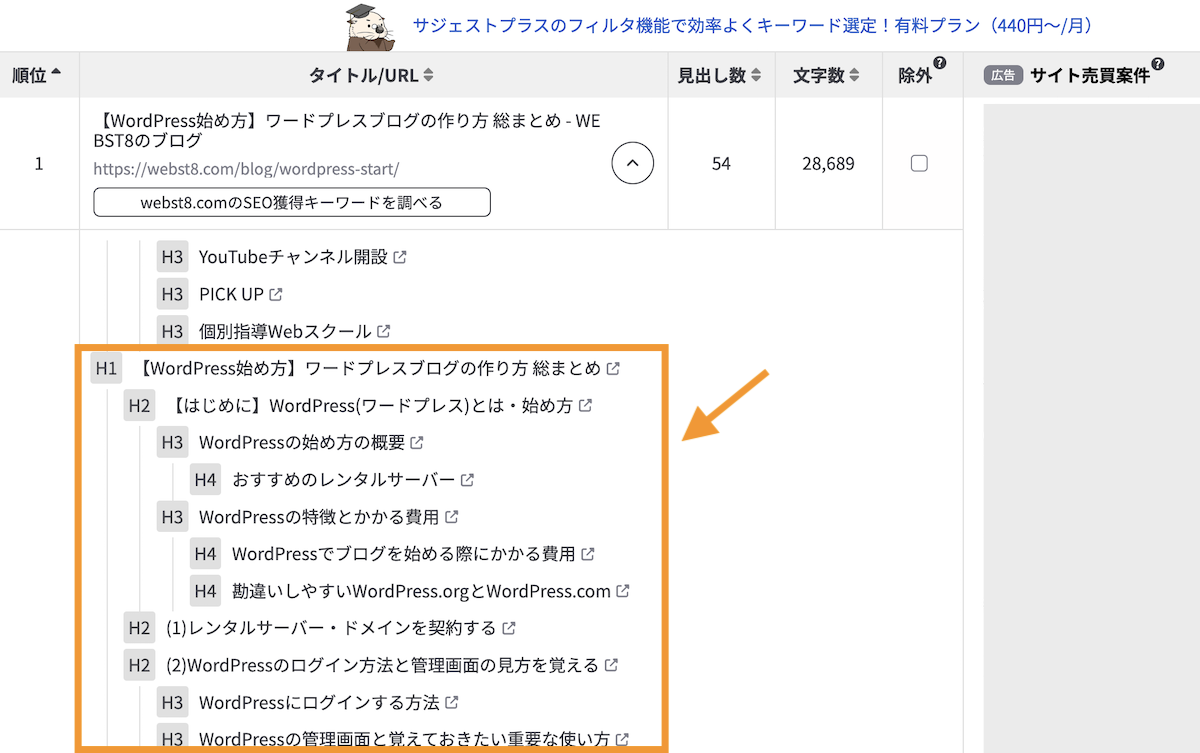Collapse the headings list with chevron button

[632, 164]
